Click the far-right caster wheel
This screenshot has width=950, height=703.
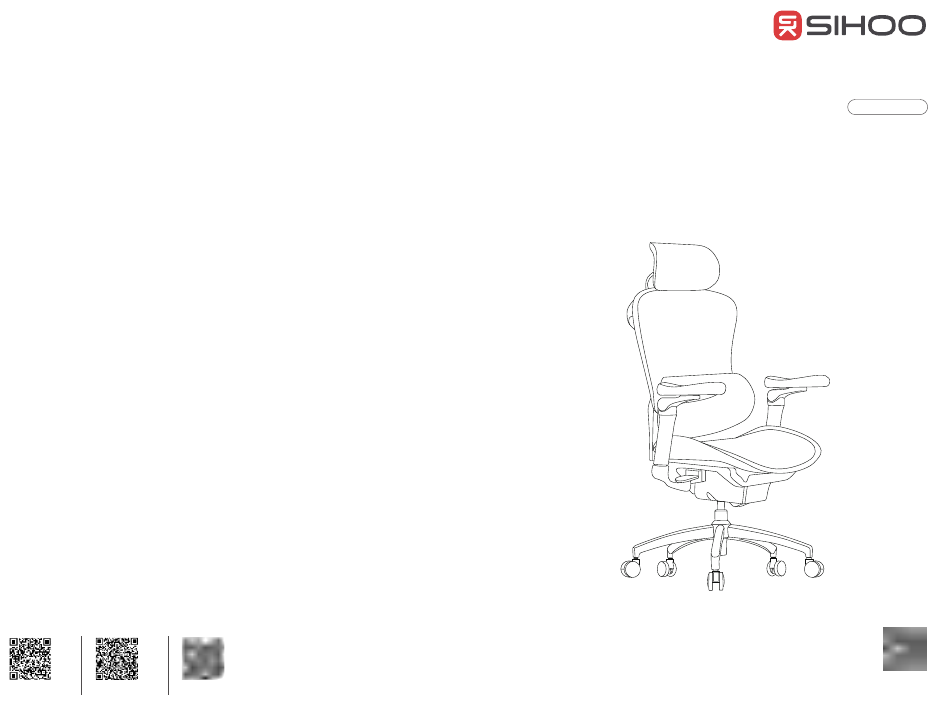[814, 568]
